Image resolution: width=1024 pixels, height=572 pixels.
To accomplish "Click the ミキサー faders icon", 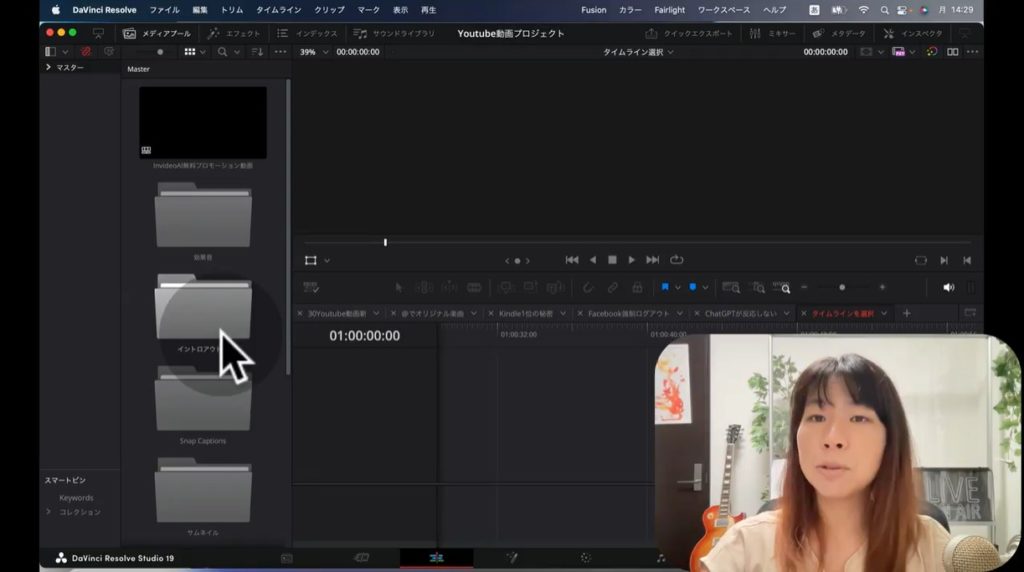I will [754, 33].
